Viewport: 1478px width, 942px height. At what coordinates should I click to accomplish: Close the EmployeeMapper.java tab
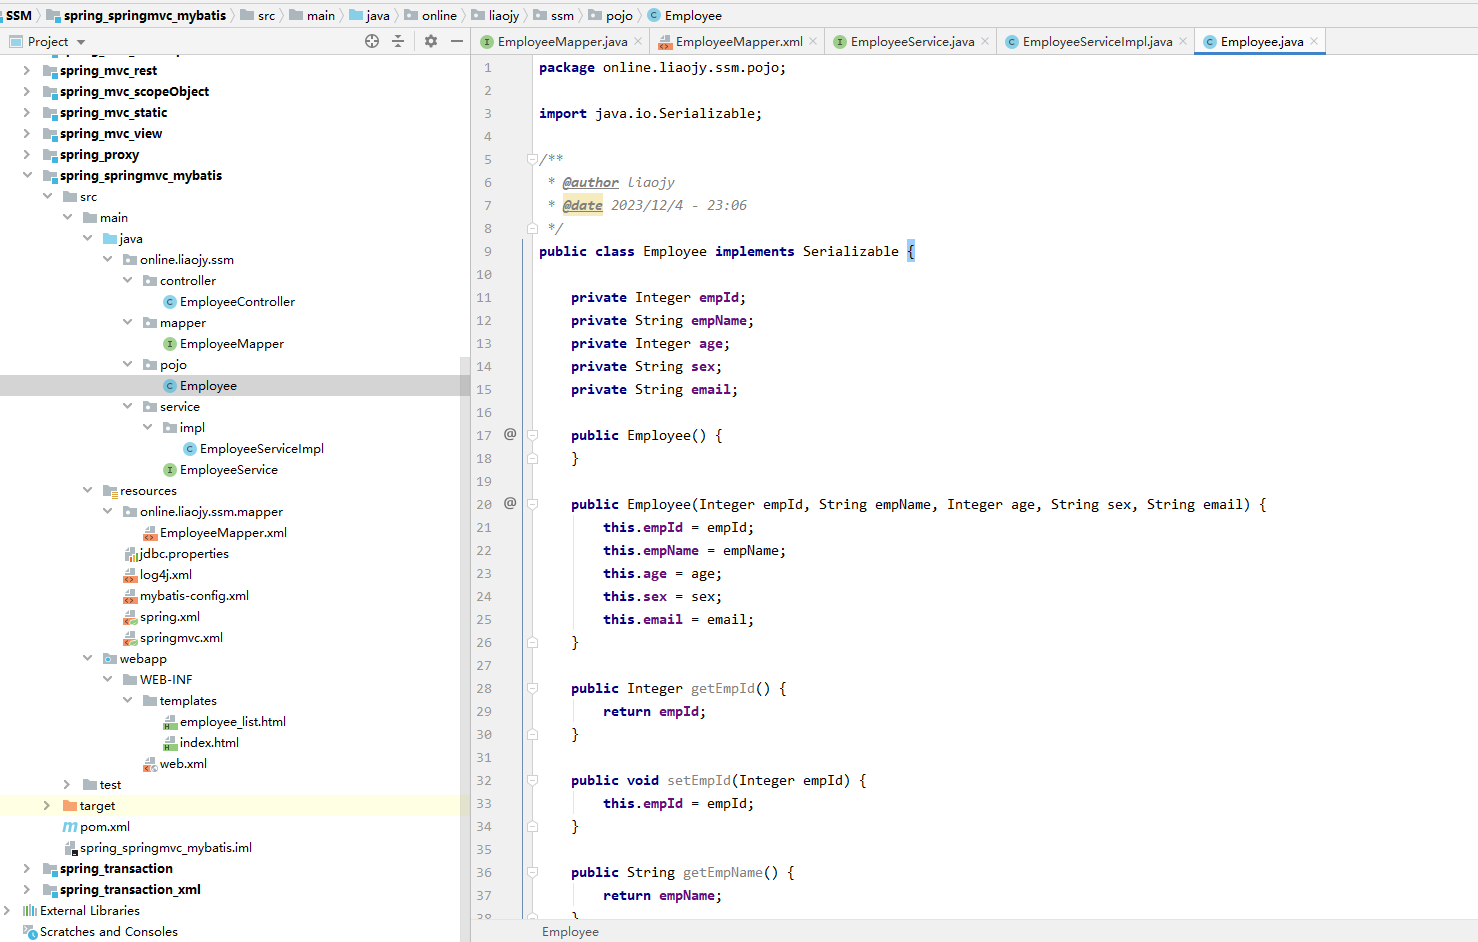click(x=638, y=41)
